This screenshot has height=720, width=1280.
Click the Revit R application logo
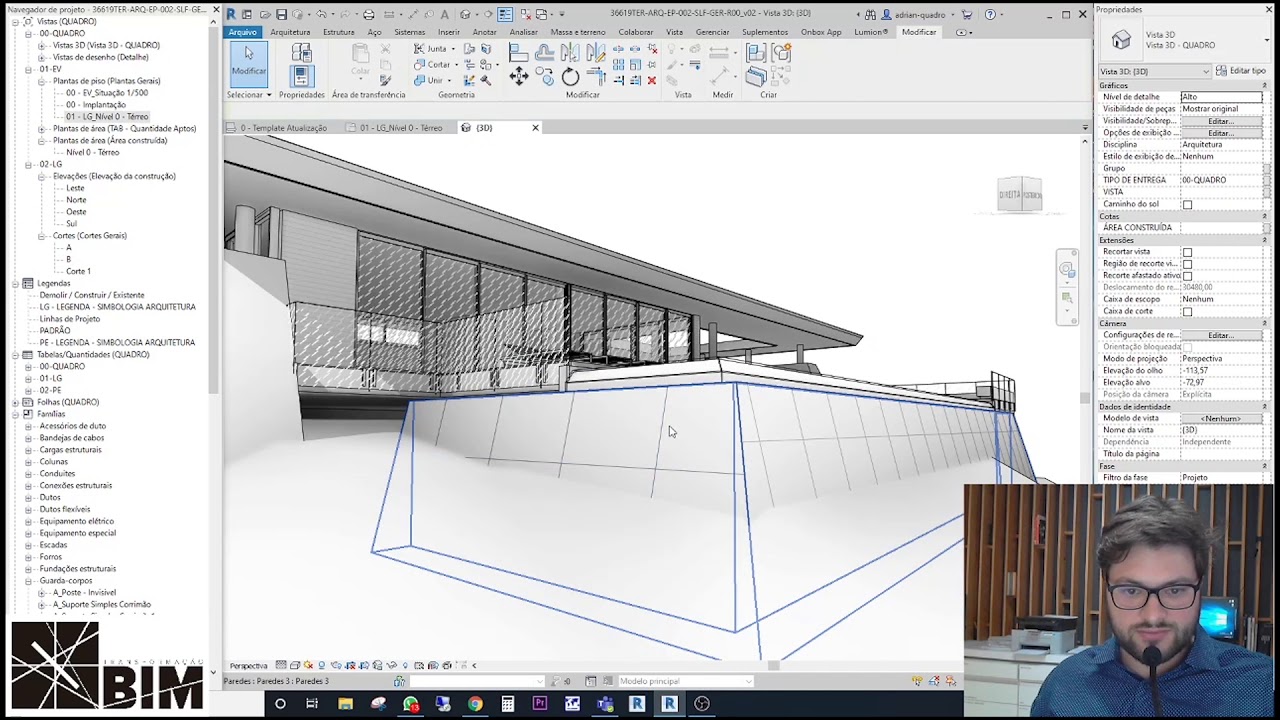[x=231, y=14]
